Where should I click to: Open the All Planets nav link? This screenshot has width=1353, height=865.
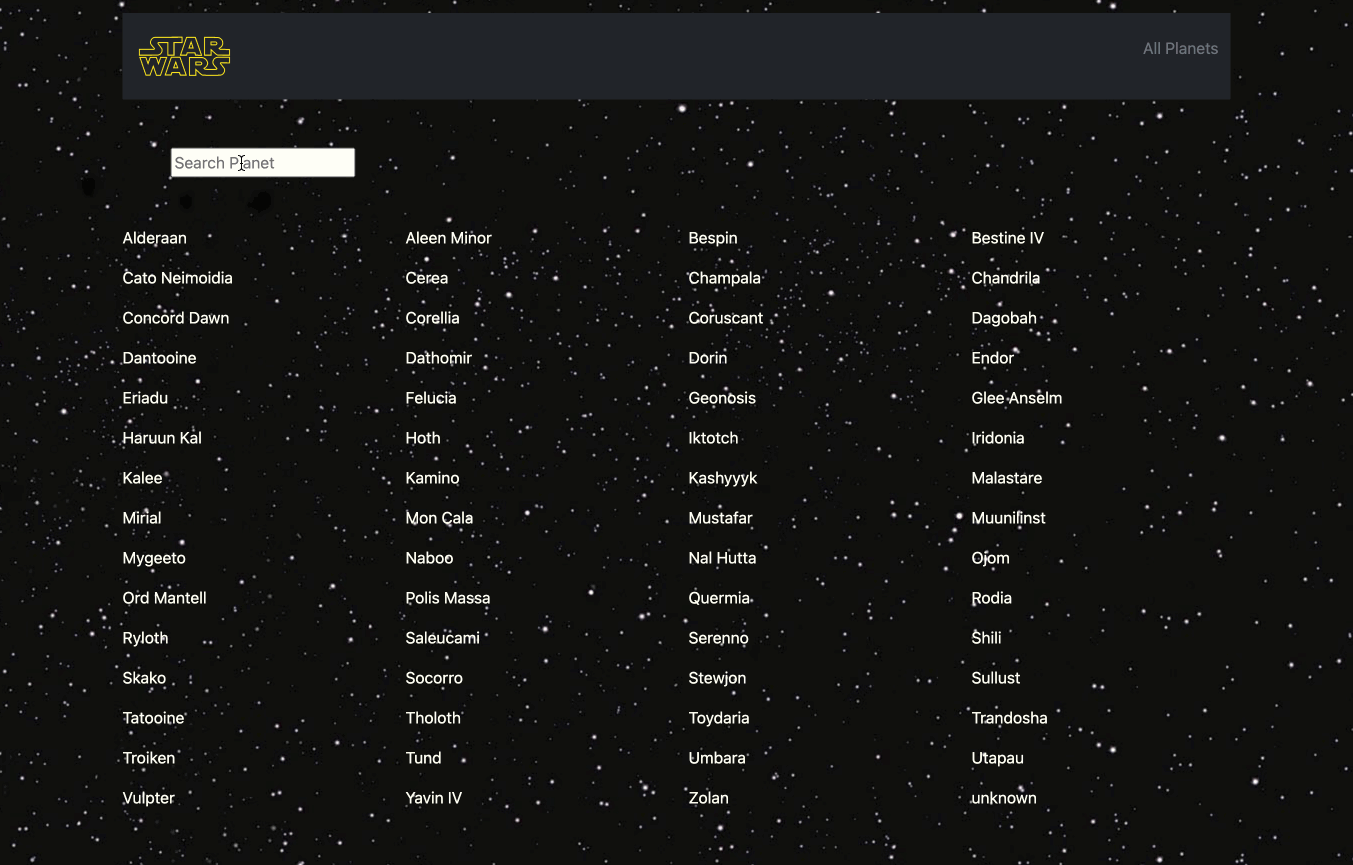click(x=1180, y=48)
